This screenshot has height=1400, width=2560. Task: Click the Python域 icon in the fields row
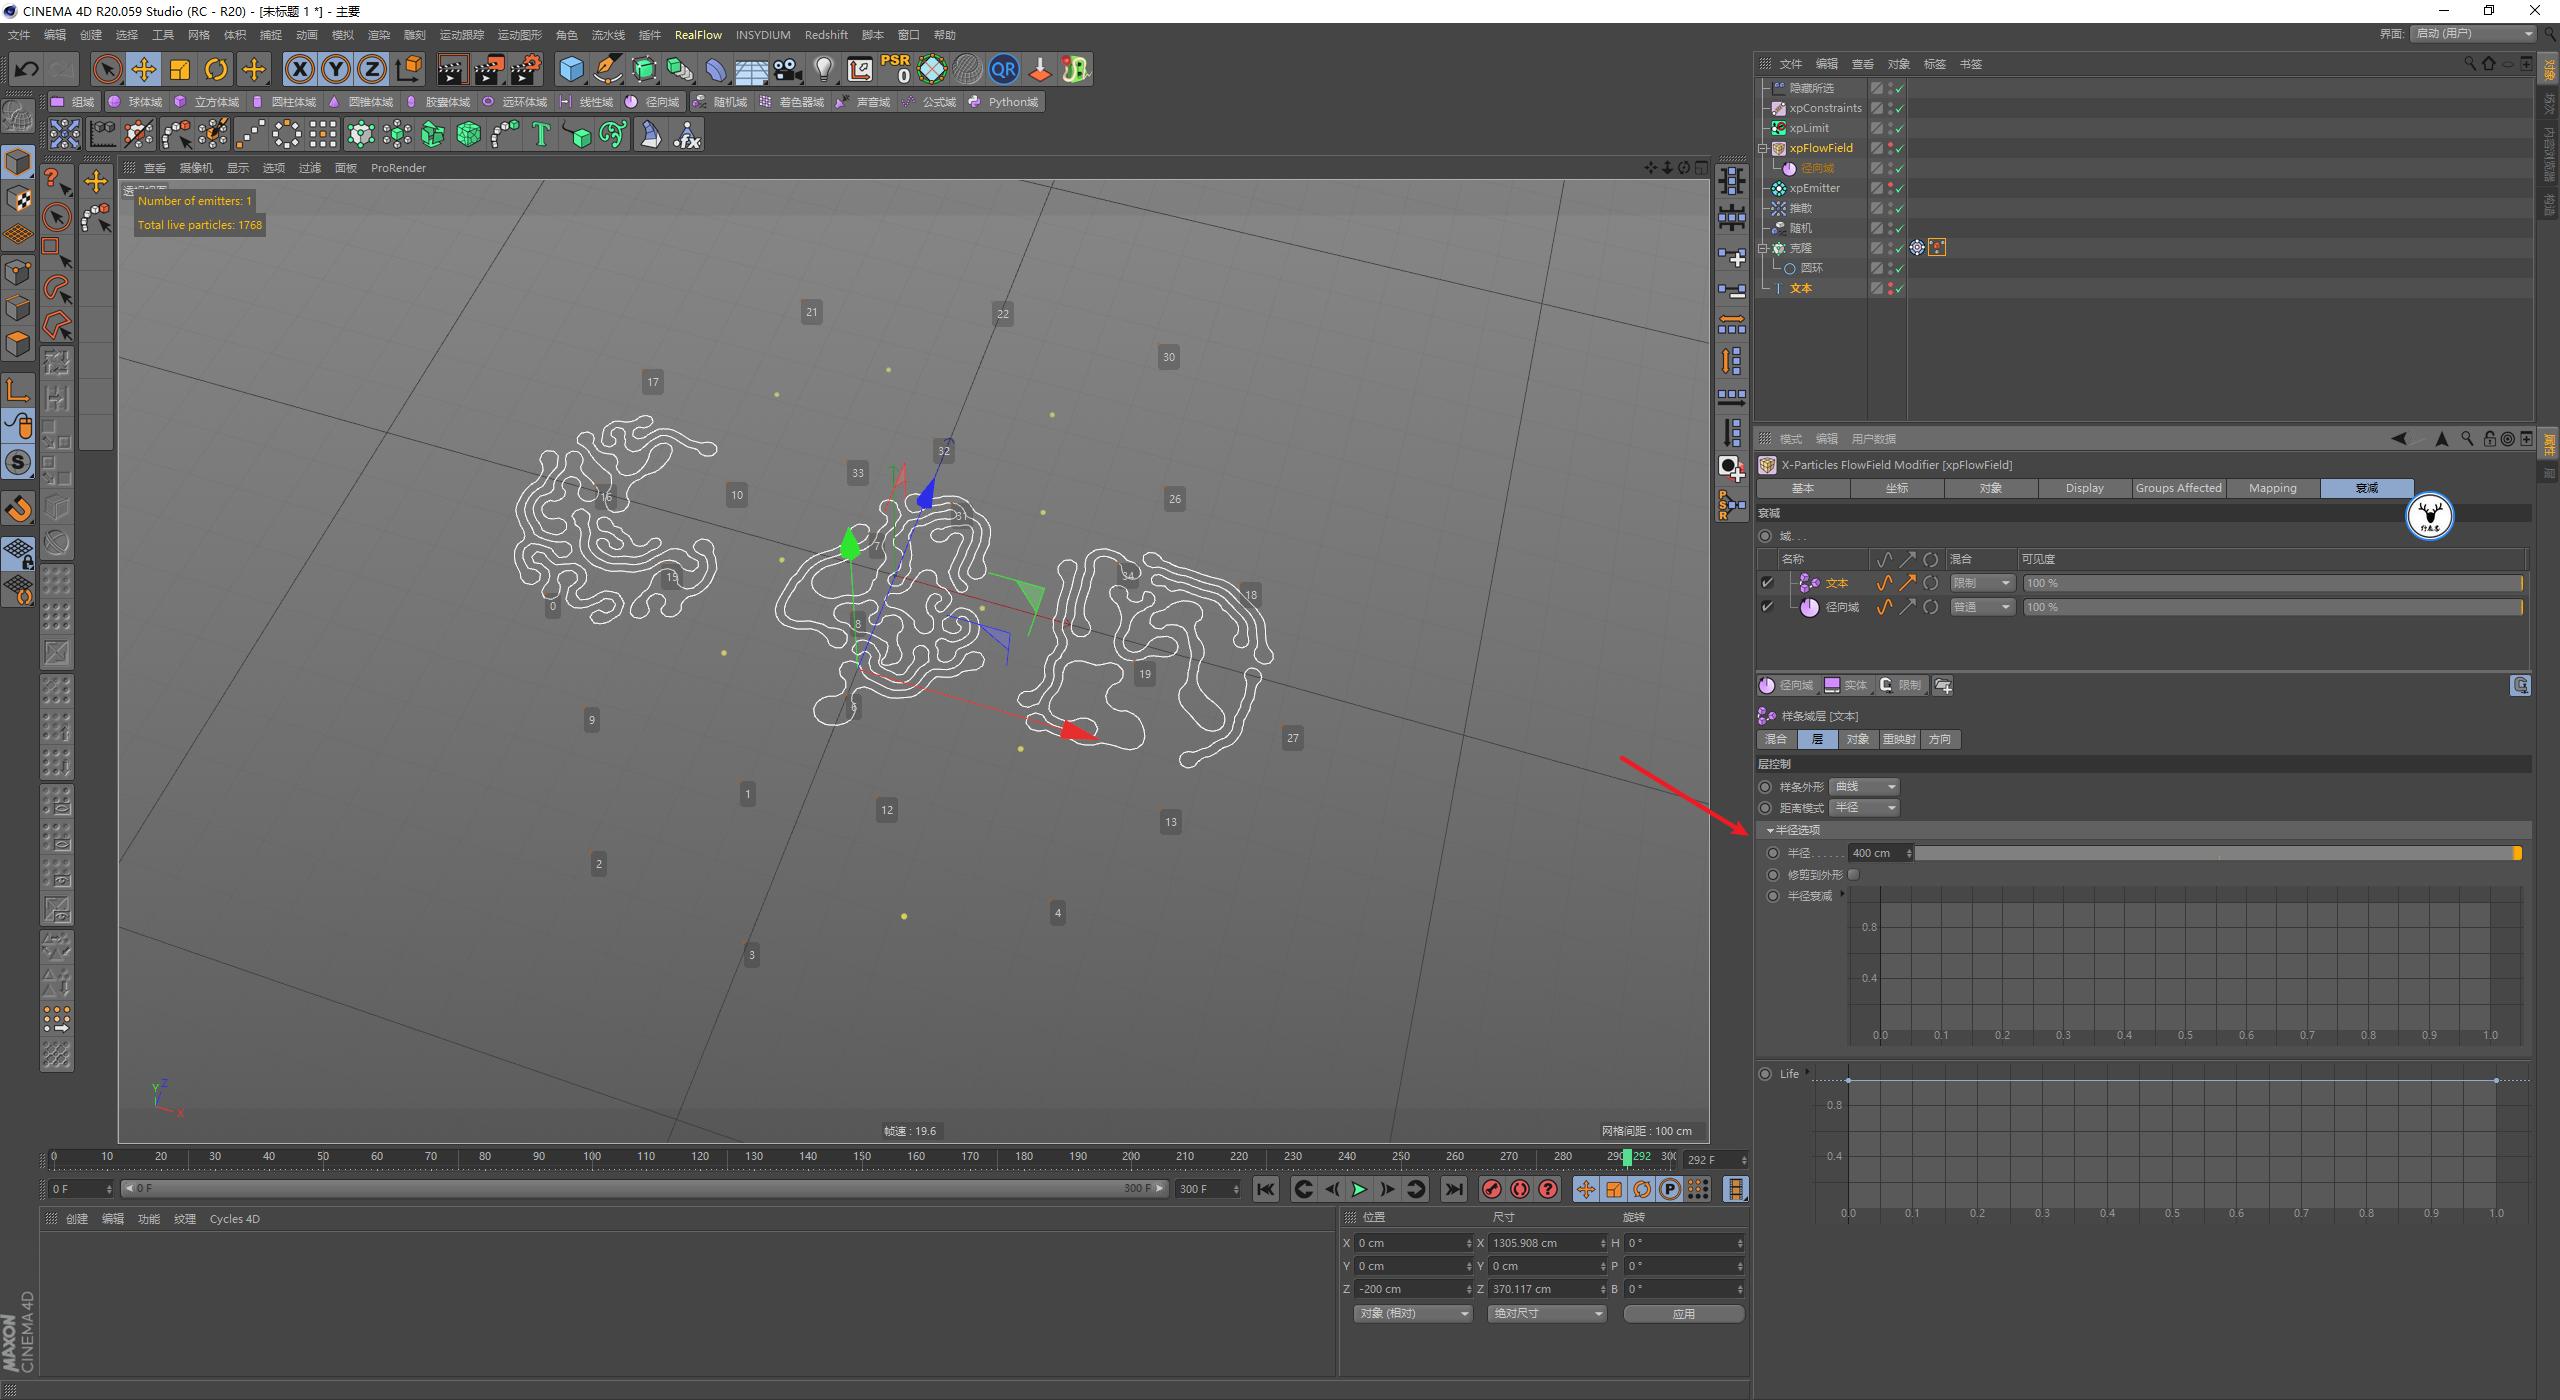[x=1005, y=101]
